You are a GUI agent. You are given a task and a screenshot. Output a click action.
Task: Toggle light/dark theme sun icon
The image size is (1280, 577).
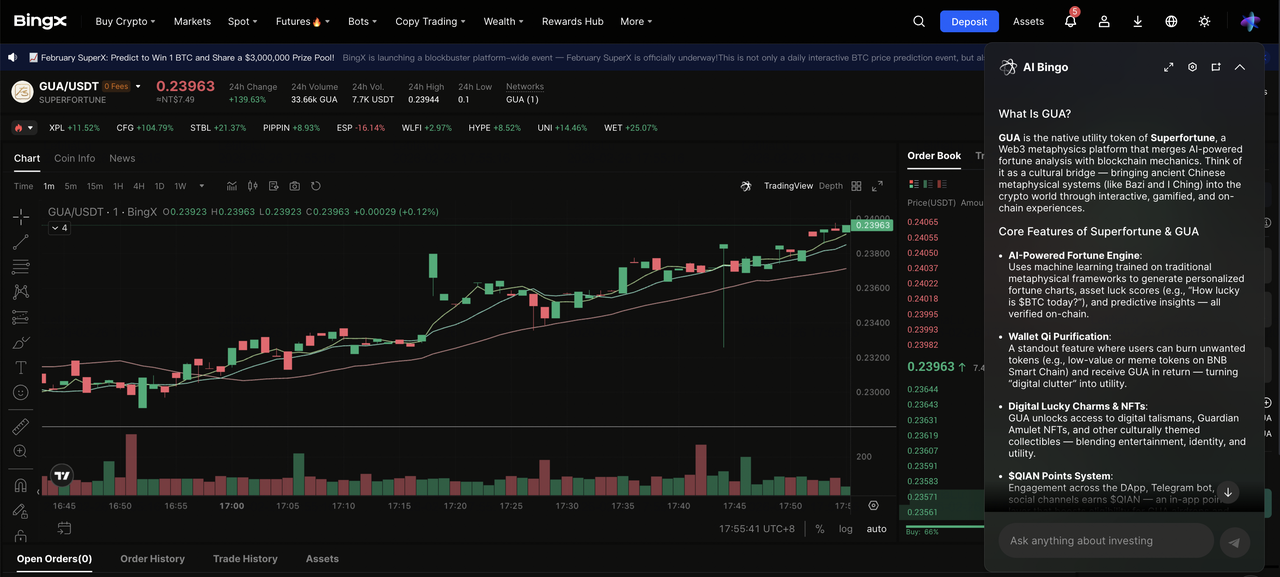pos(1204,21)
